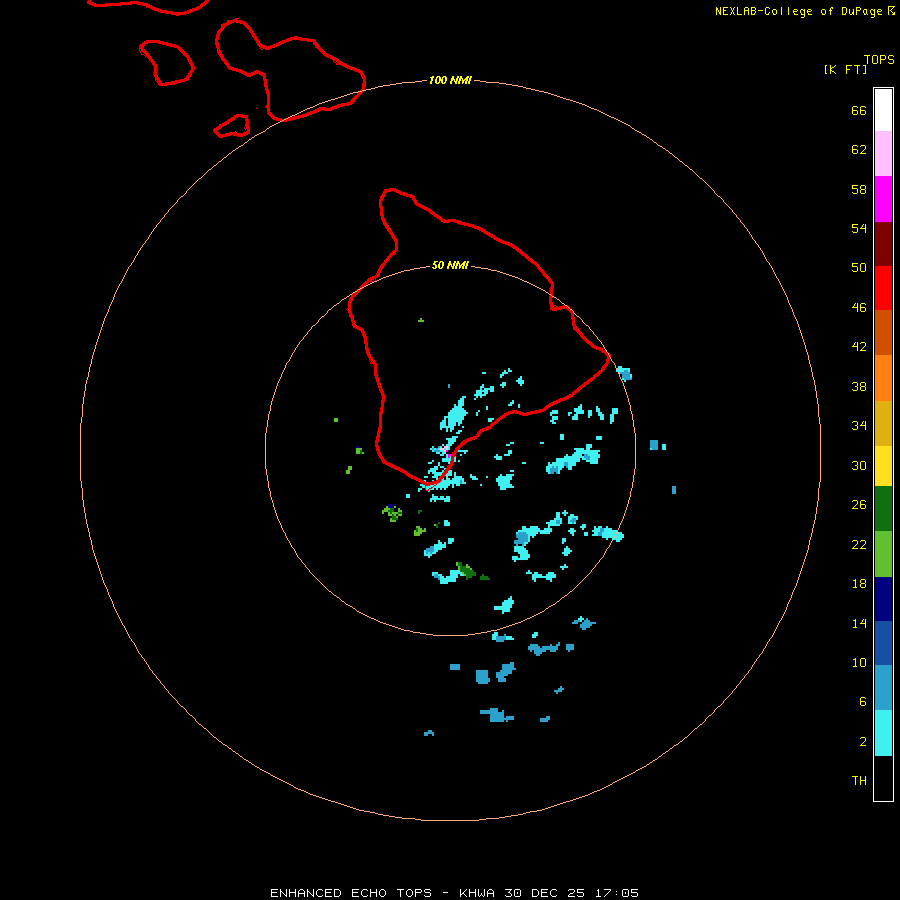Click the legend value 14
Screen dimensions: 900x900
859,623
